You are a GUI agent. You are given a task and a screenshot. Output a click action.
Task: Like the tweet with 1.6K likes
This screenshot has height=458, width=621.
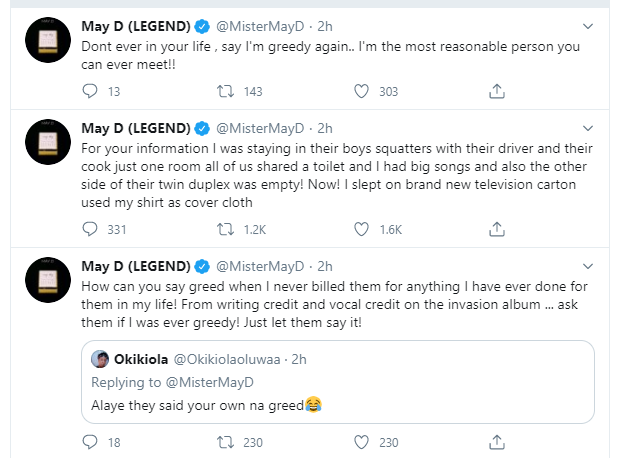363,230
